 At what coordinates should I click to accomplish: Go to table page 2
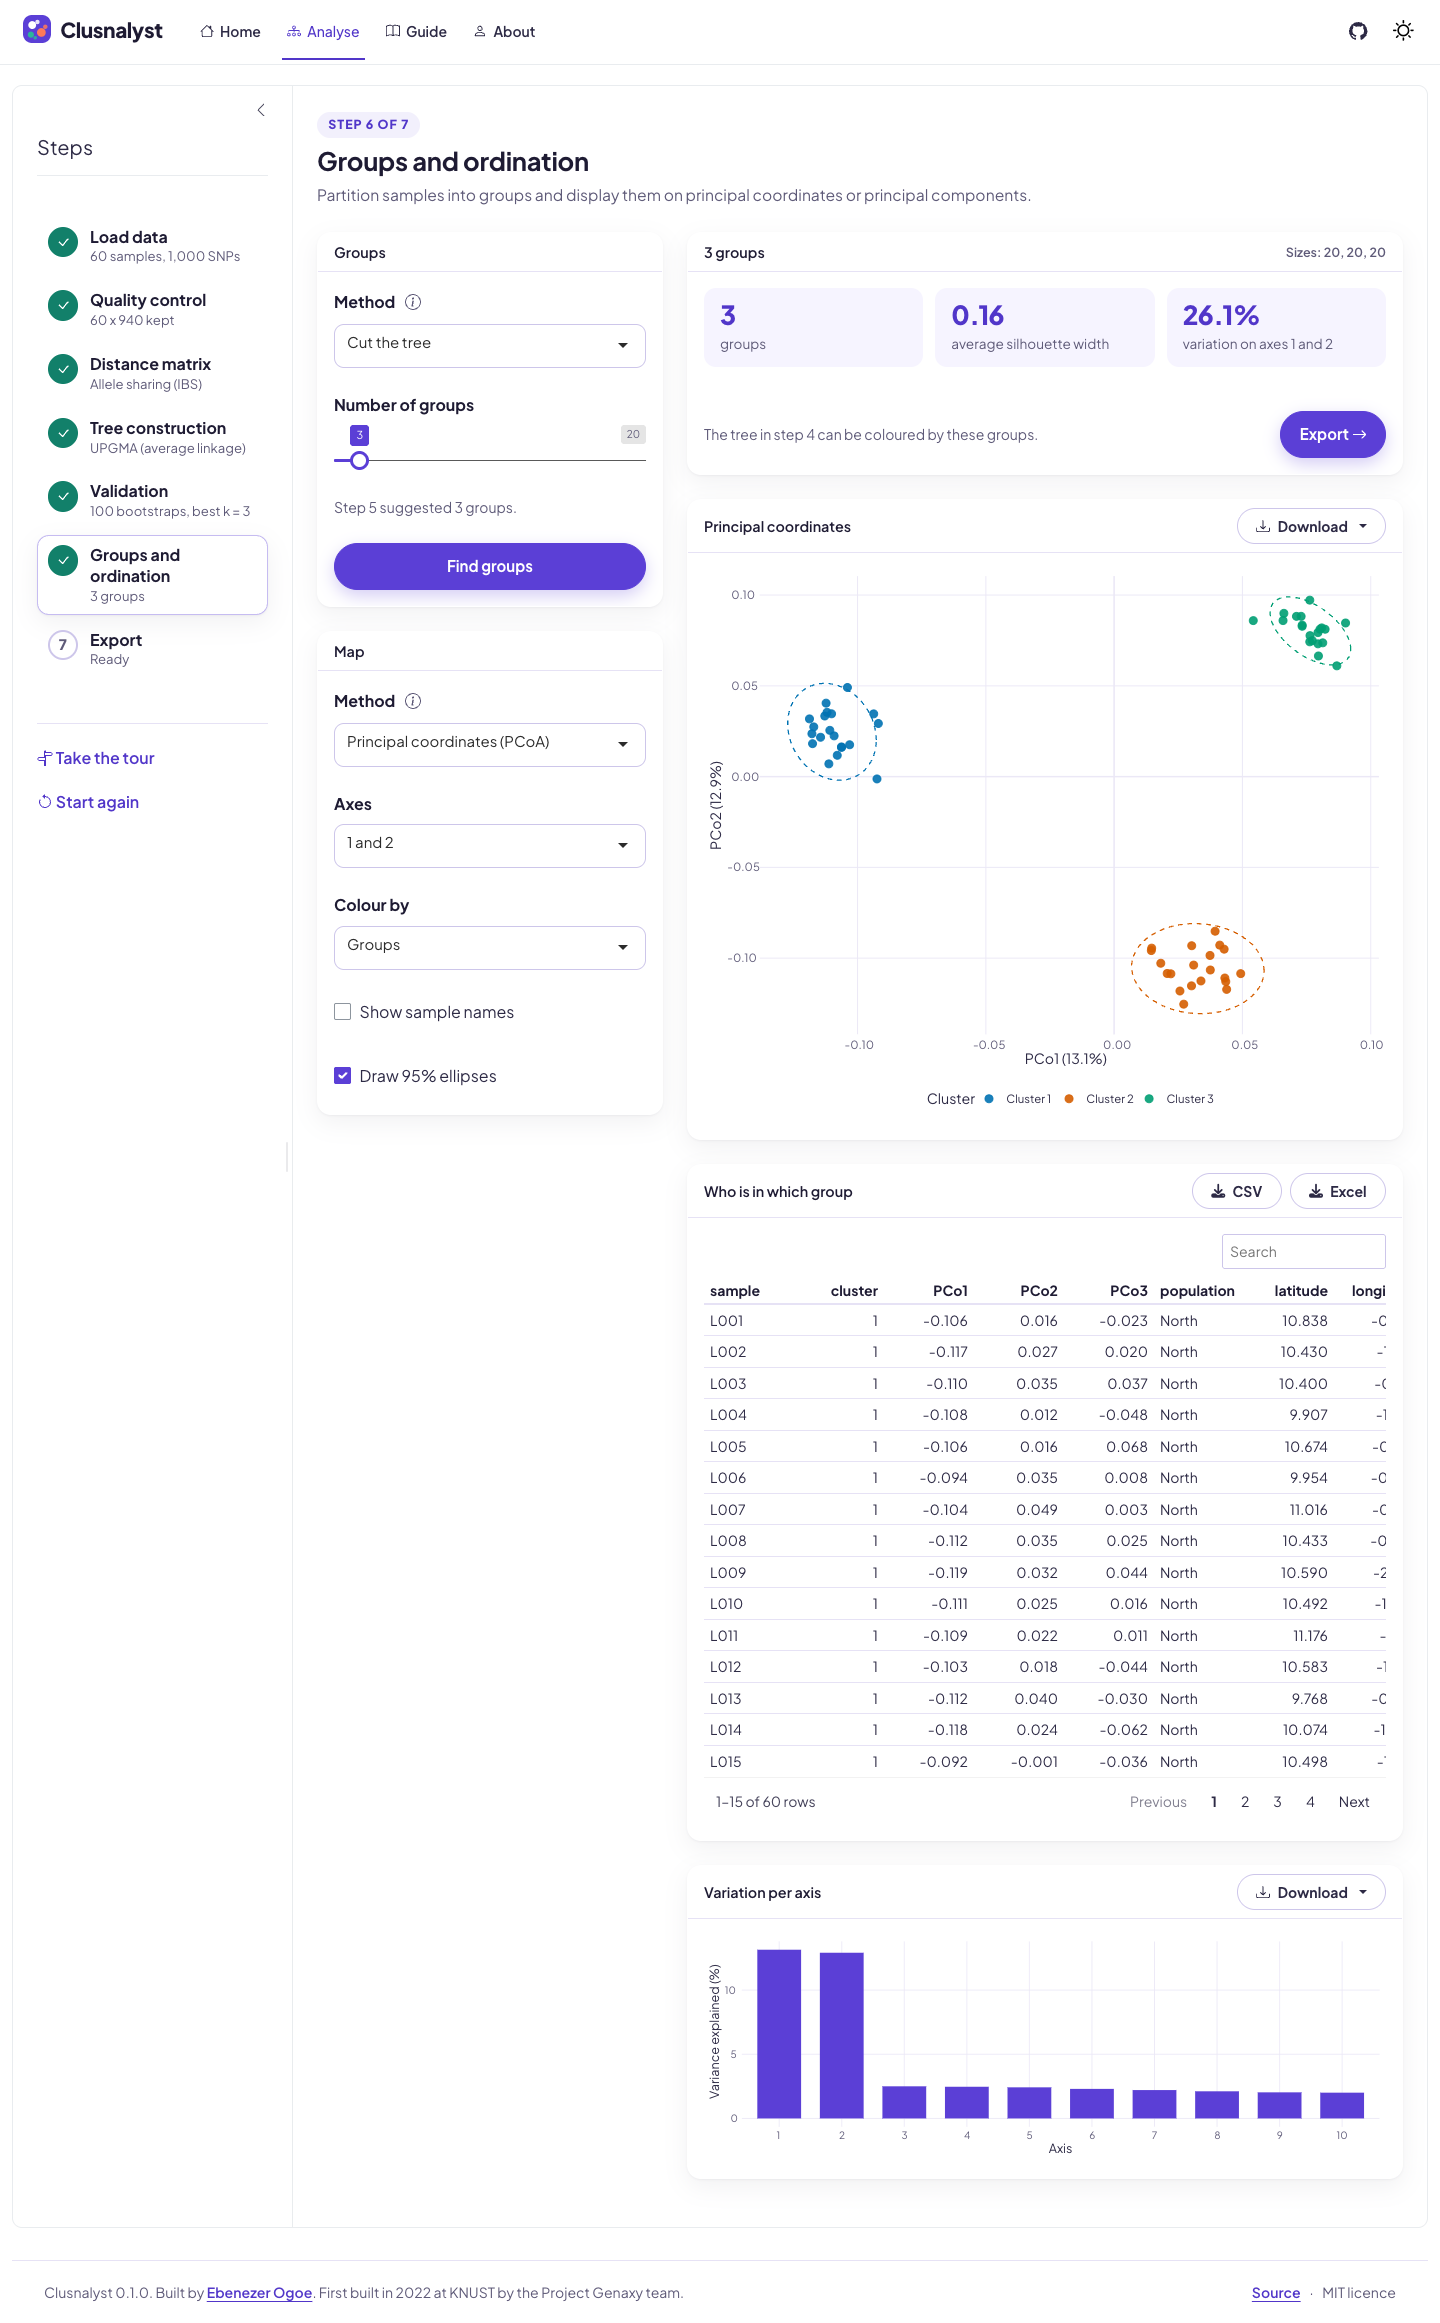tap(1245, 1802)
